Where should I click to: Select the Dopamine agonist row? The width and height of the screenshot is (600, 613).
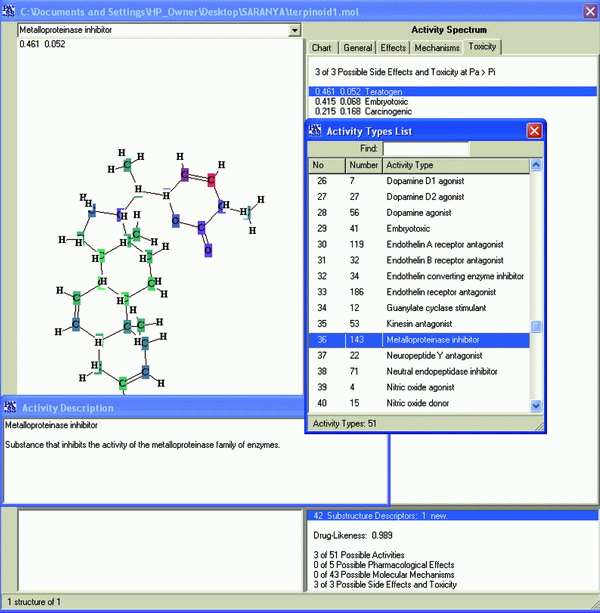pos(419,213)
